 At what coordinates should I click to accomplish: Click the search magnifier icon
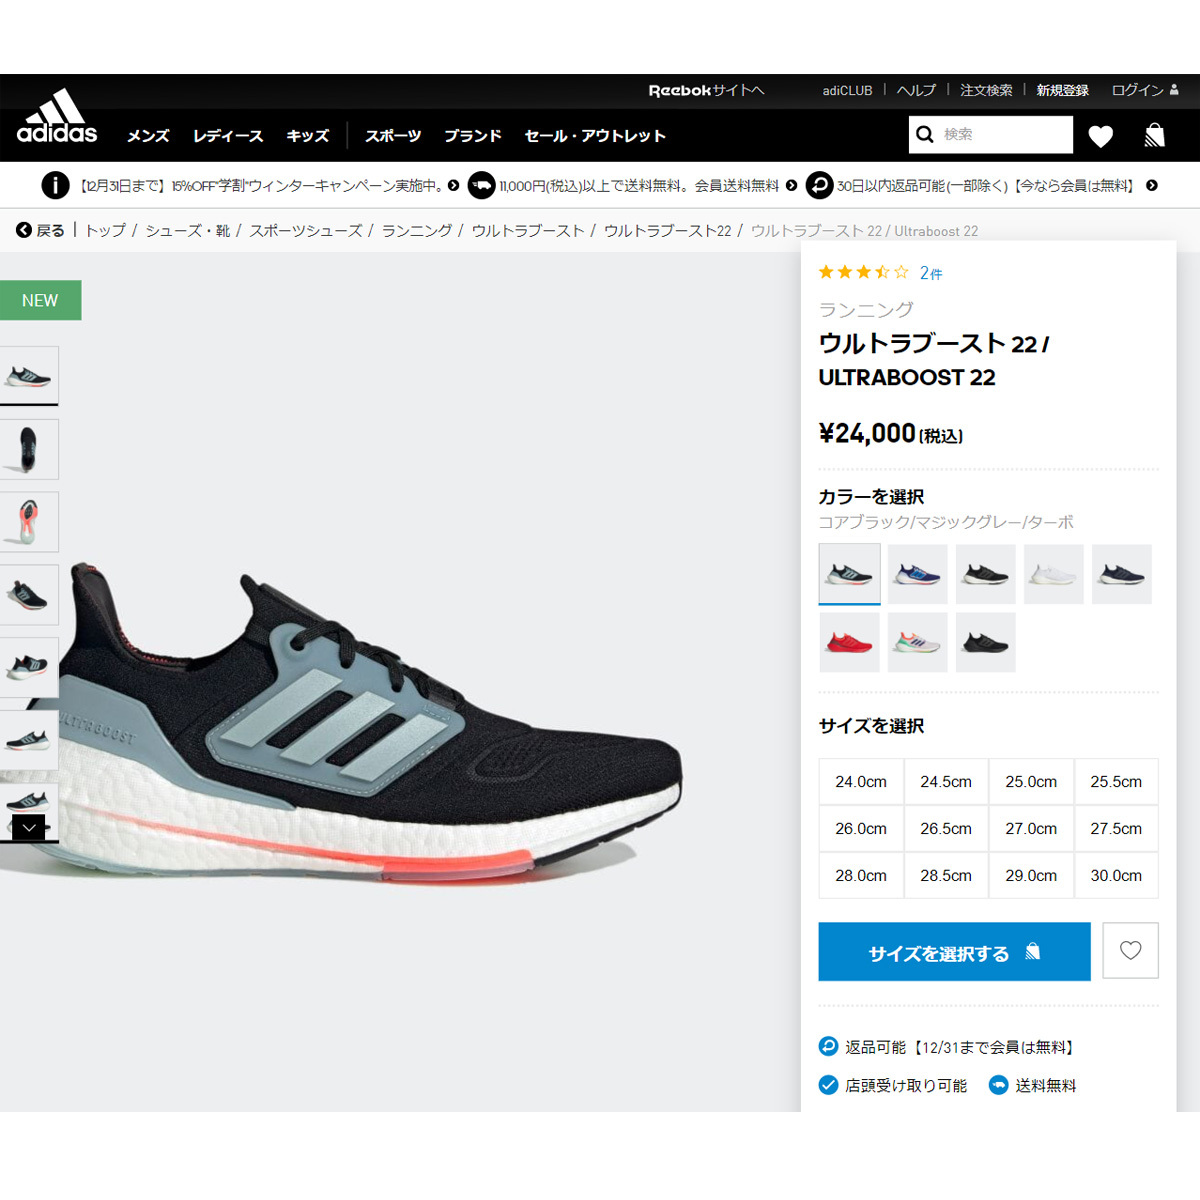click(925, 134)
